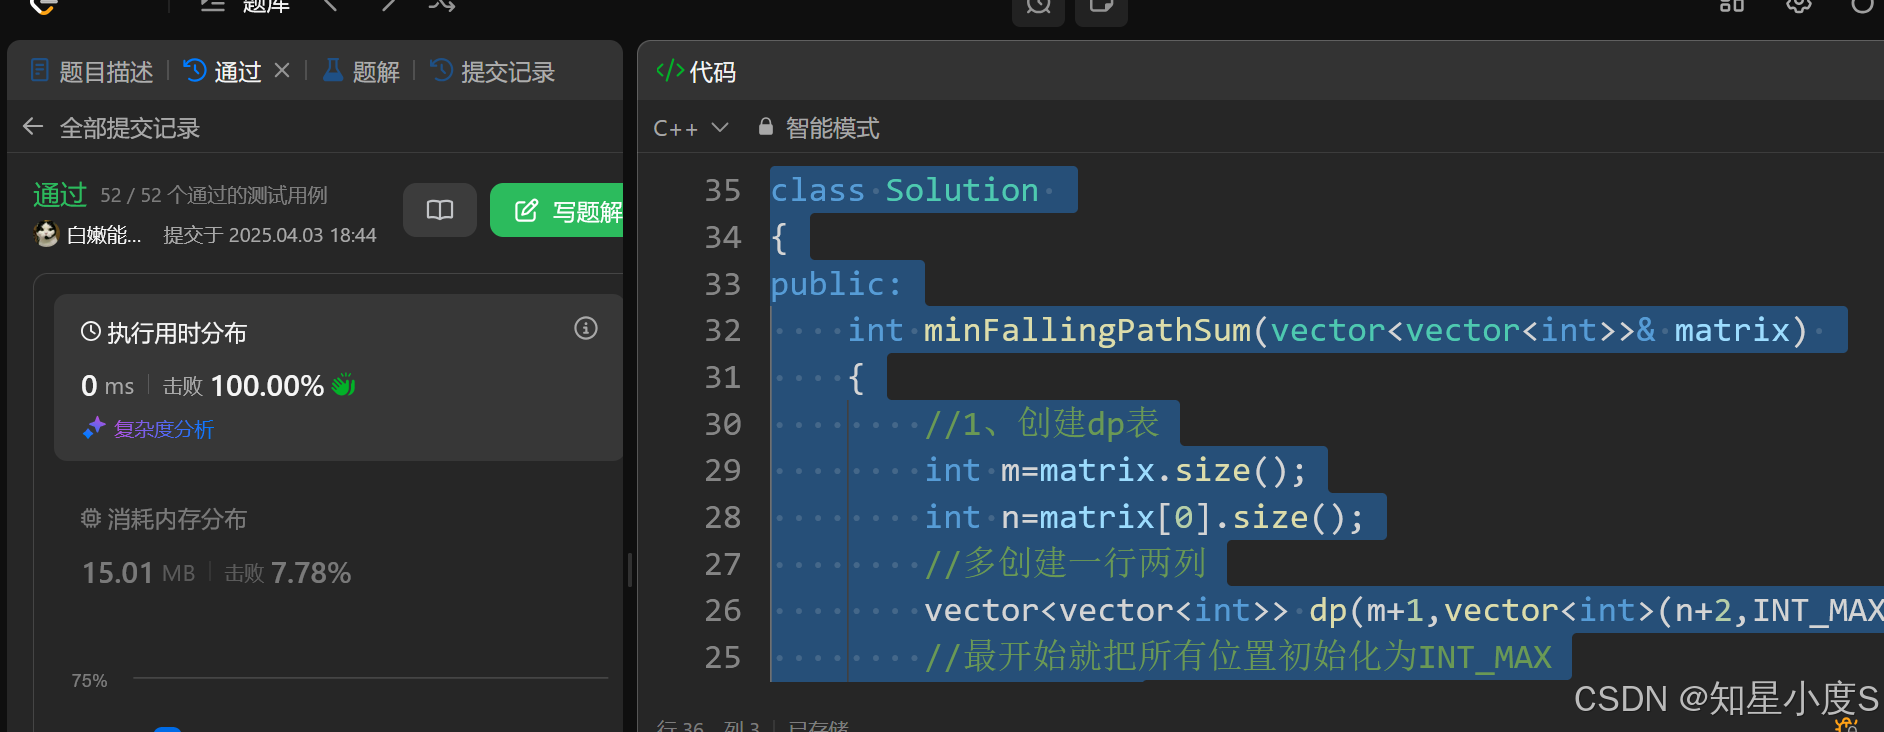The image size is (1884, 732).
Task: Click the green 写题解 button
Action: click(x=557, y=210)
